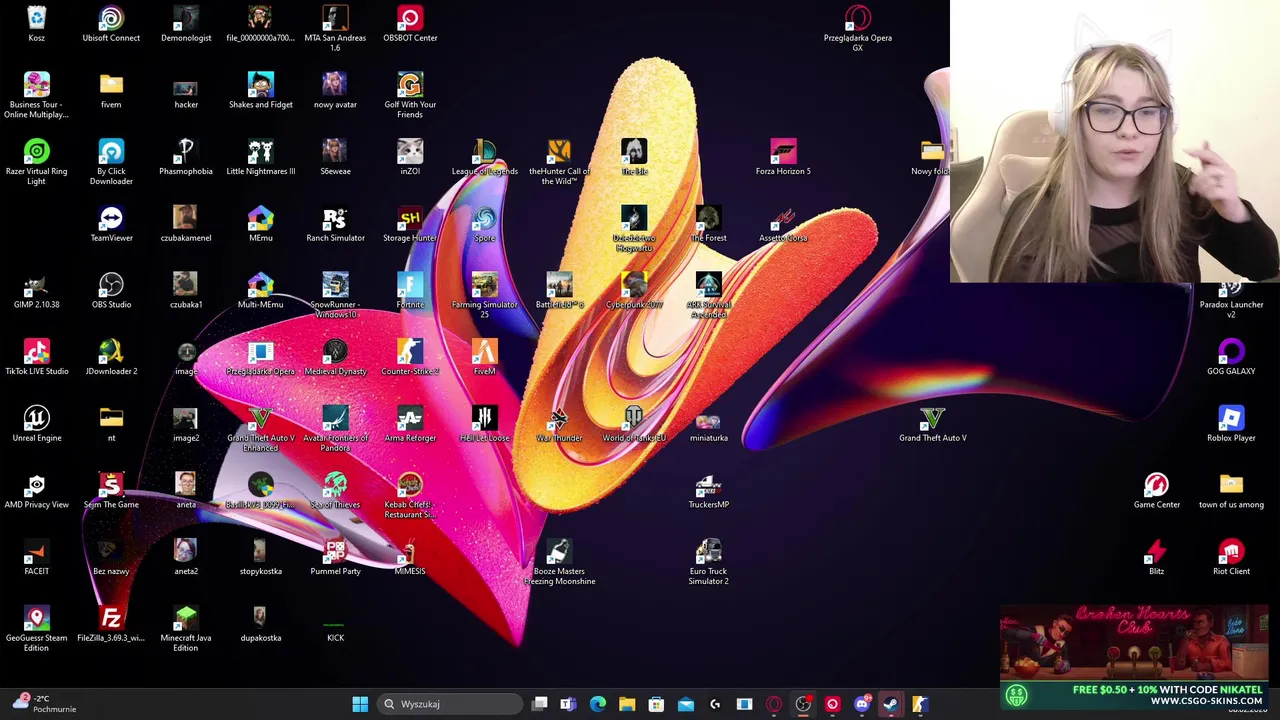1280x720 pixels.
Task: Launch Ranch Simulator shortcut
Action: click(335, 225)
